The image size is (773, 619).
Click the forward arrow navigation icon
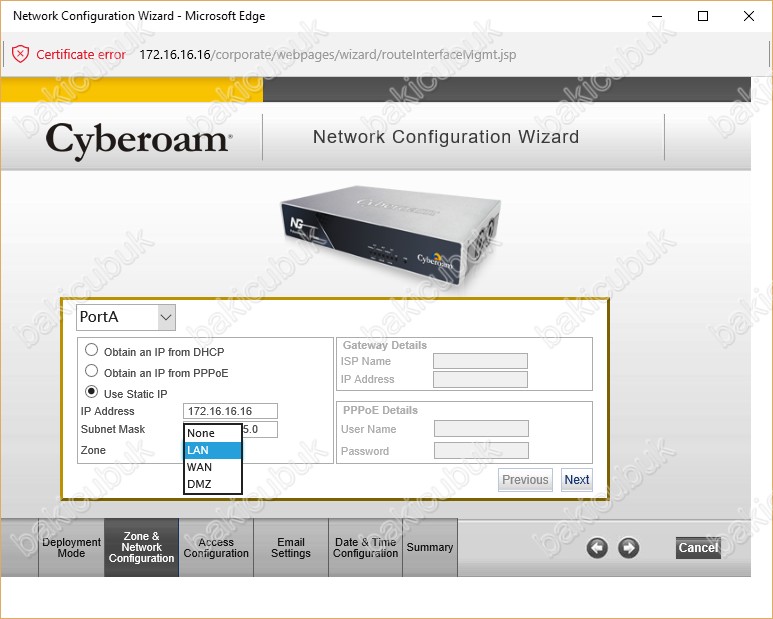[x=629, y=548]
